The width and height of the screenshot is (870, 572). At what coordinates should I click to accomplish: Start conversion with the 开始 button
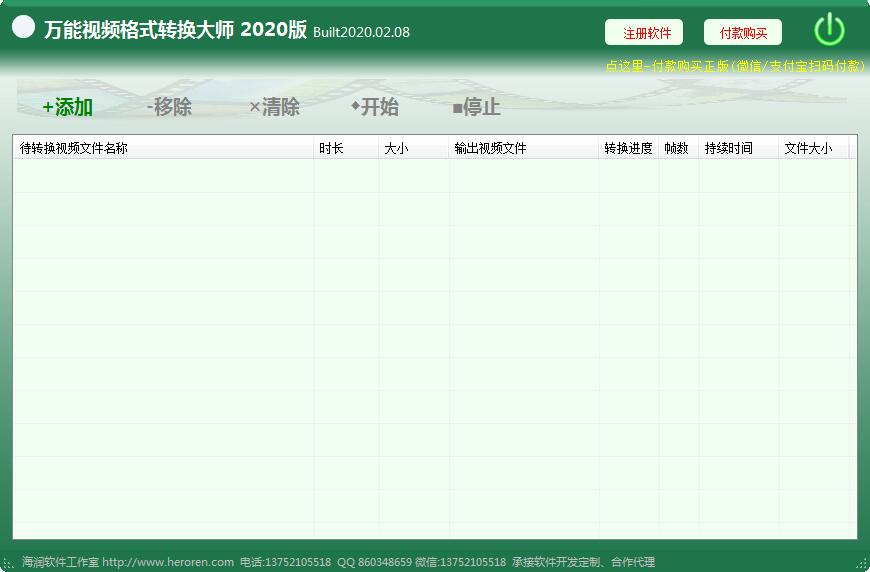[x=374, y=107]
